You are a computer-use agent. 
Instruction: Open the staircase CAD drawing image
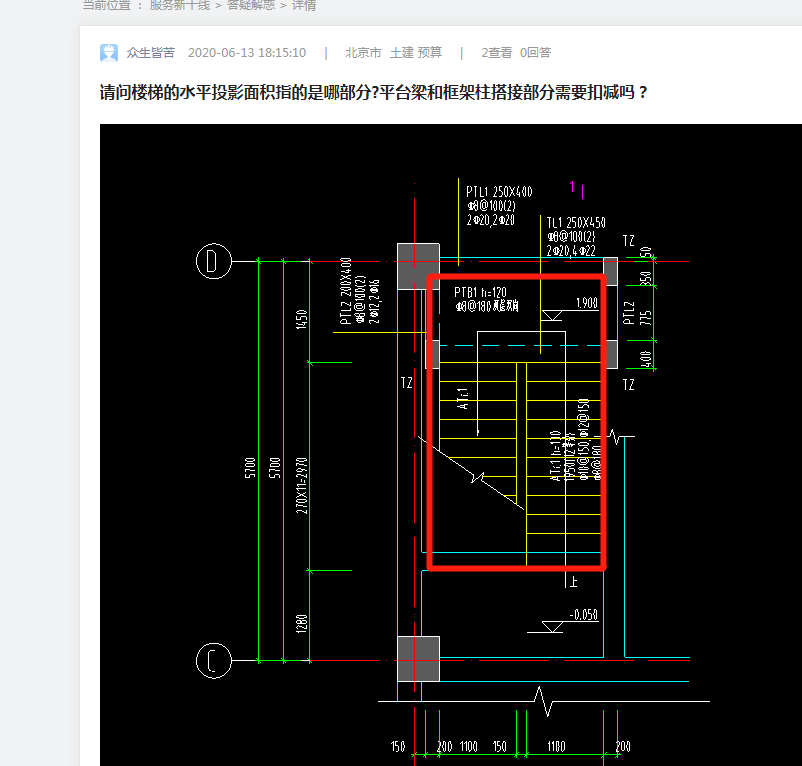(x=451, y=445)
